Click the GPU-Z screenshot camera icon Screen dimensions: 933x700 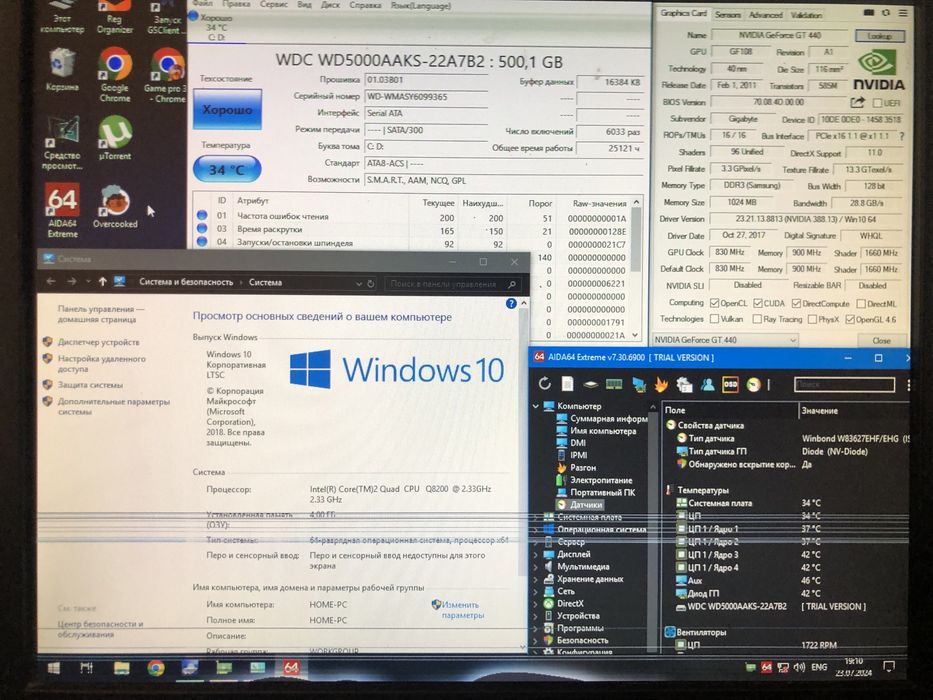869,12
